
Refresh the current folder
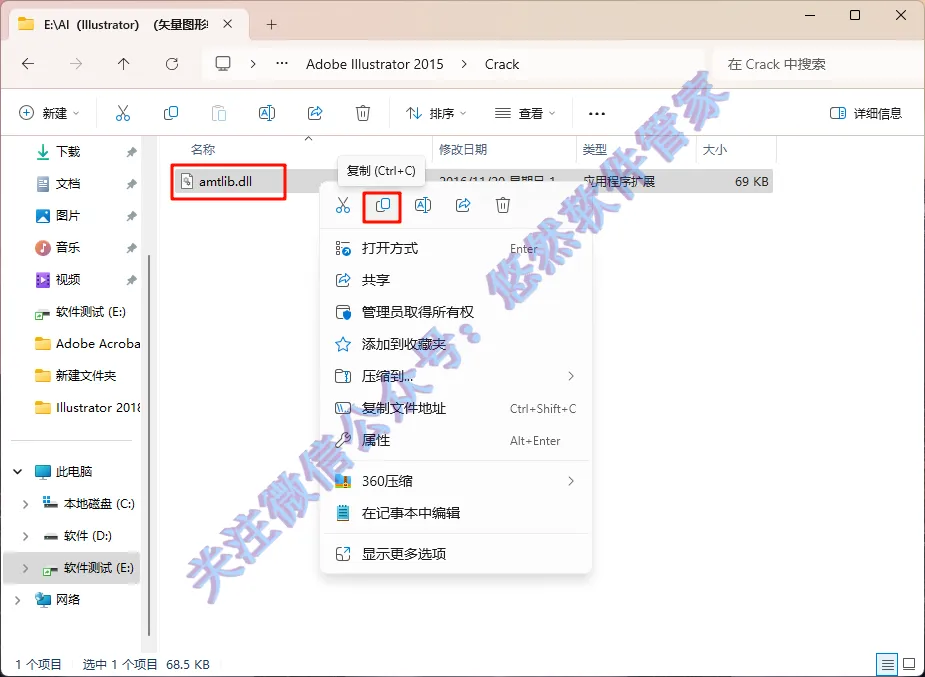[x=172, y=64]
